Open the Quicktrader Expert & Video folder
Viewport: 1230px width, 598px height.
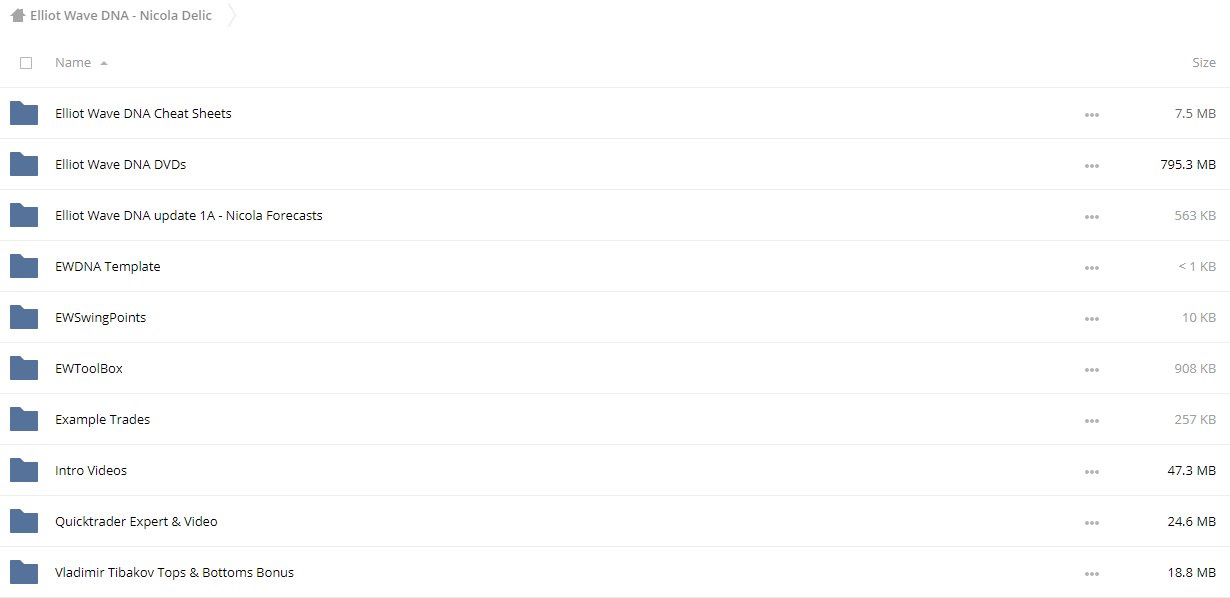tap(136, 521)
